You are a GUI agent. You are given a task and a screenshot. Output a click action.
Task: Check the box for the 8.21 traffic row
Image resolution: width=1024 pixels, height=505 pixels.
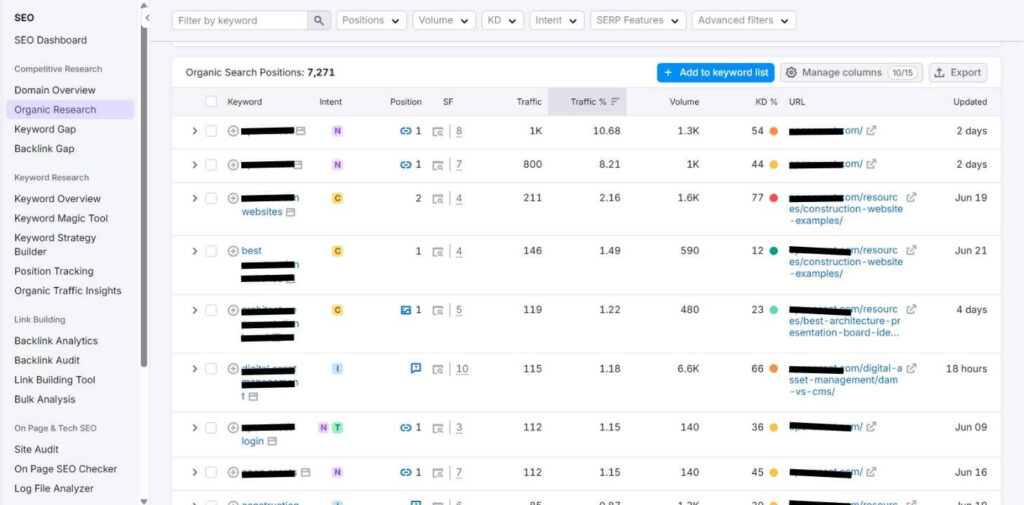point(211,165)
